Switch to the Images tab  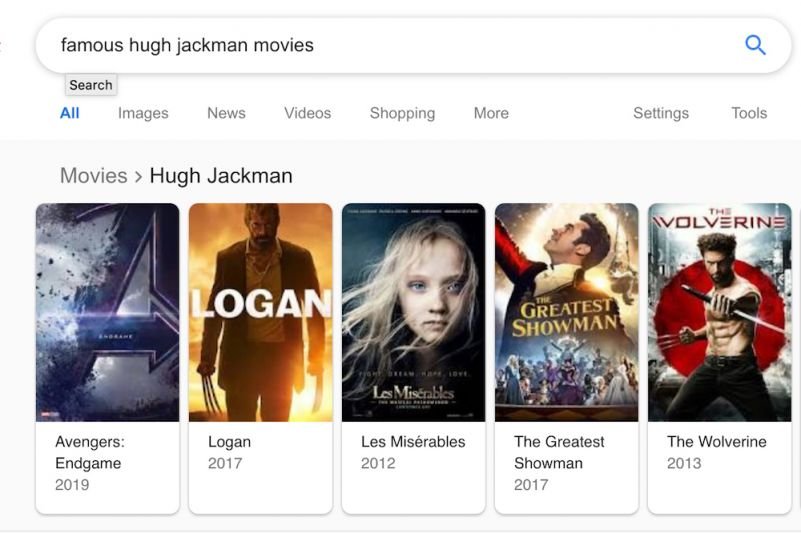[x=143, y=113]
